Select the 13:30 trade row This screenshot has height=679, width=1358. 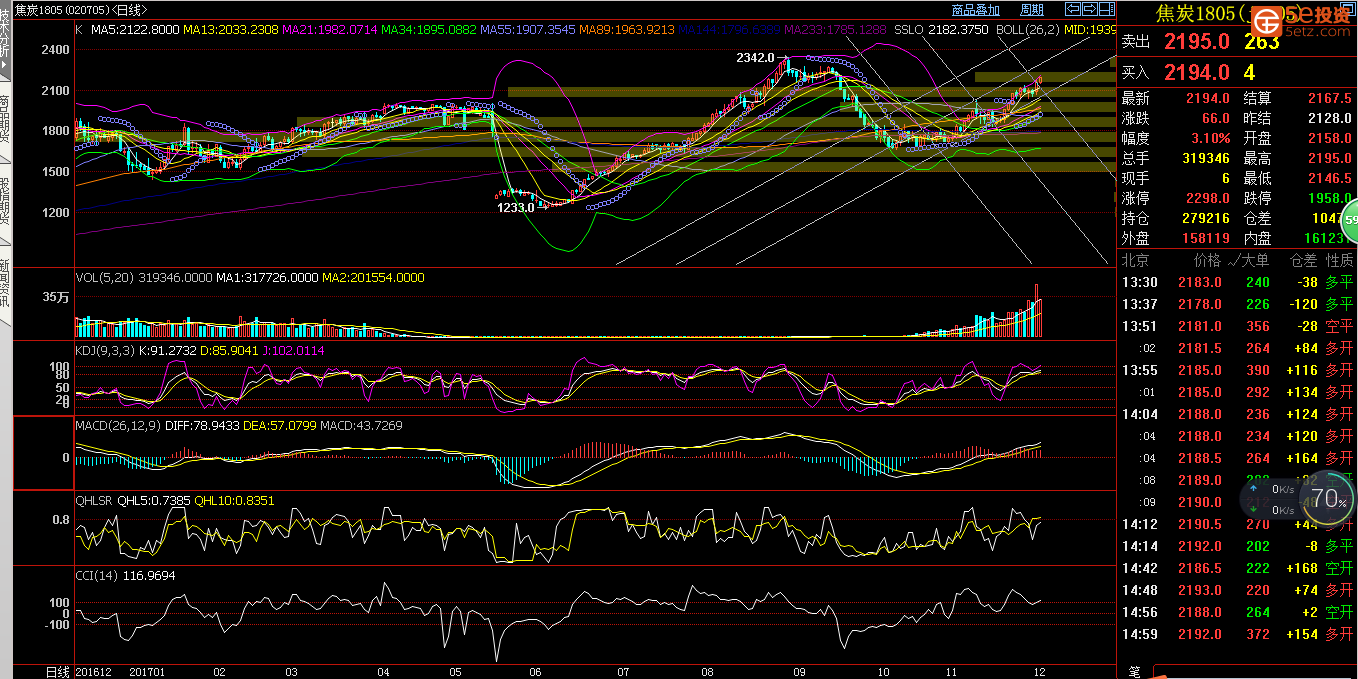1237,282
